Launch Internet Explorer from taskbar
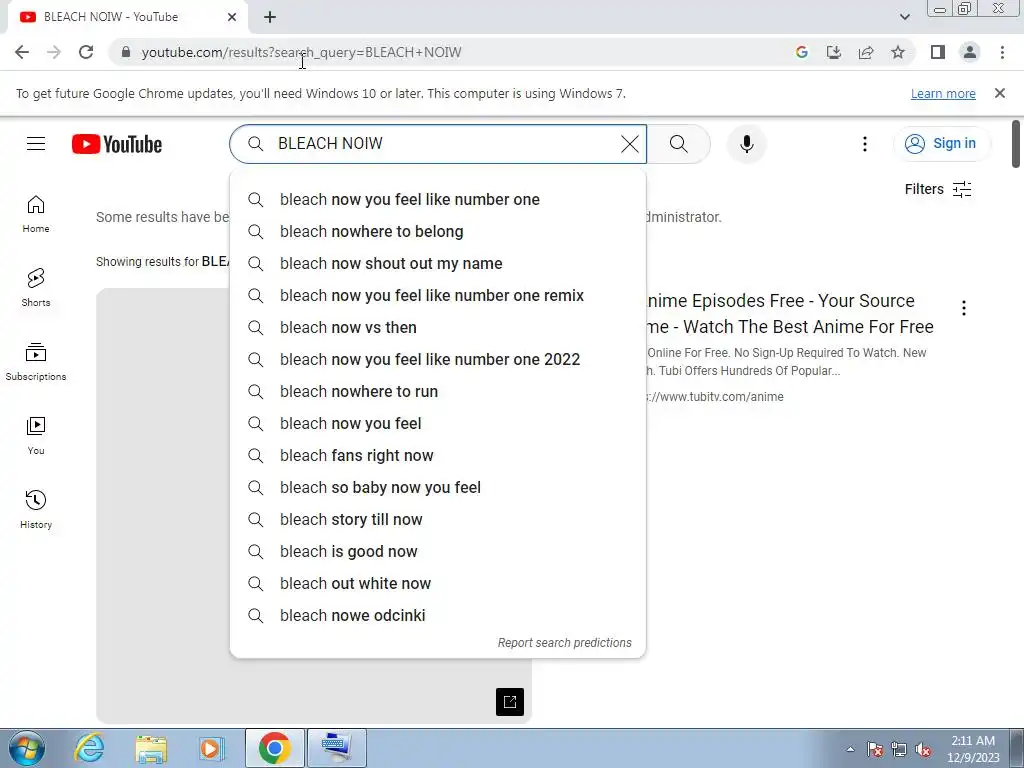1024x768 pixels. pyautogui.click(x=89, y=748)
